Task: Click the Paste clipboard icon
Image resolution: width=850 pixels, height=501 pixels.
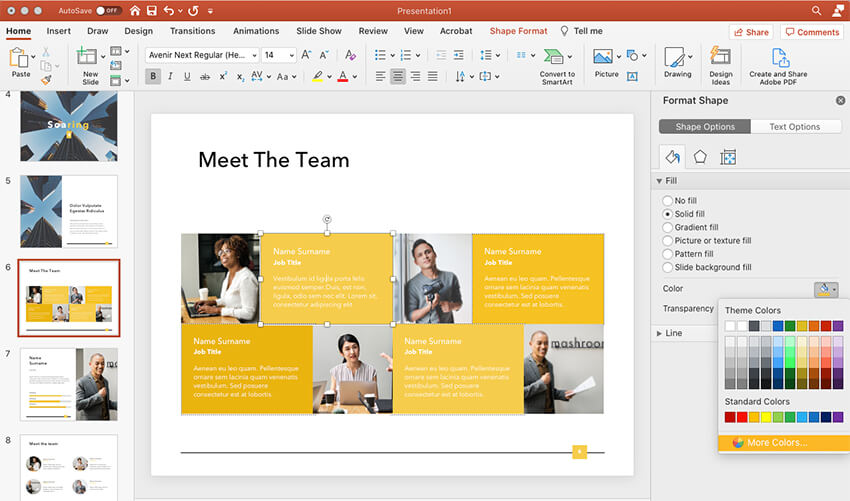Action: [18, 57]
